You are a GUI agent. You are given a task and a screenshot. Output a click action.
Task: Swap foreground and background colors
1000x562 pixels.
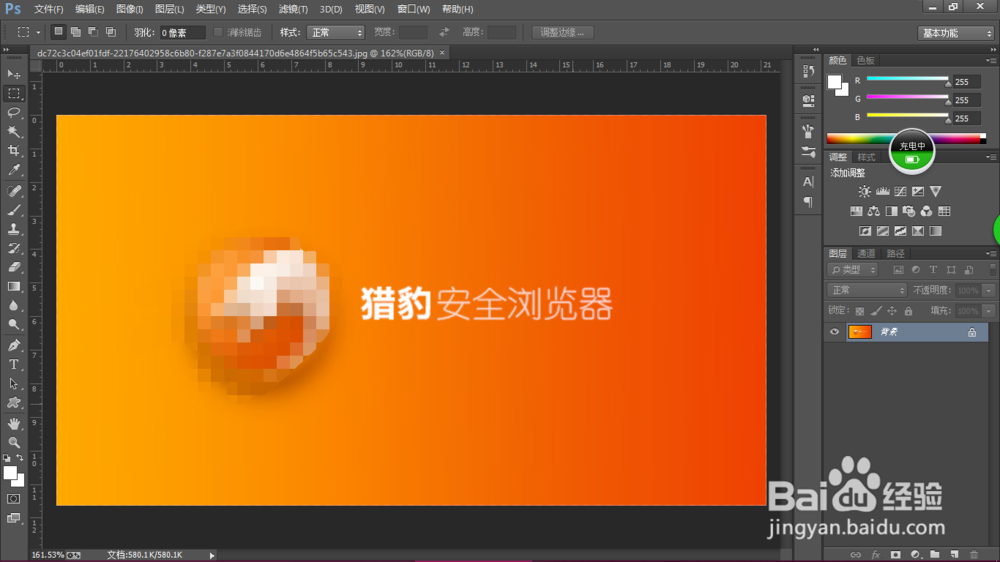(20, 457)
